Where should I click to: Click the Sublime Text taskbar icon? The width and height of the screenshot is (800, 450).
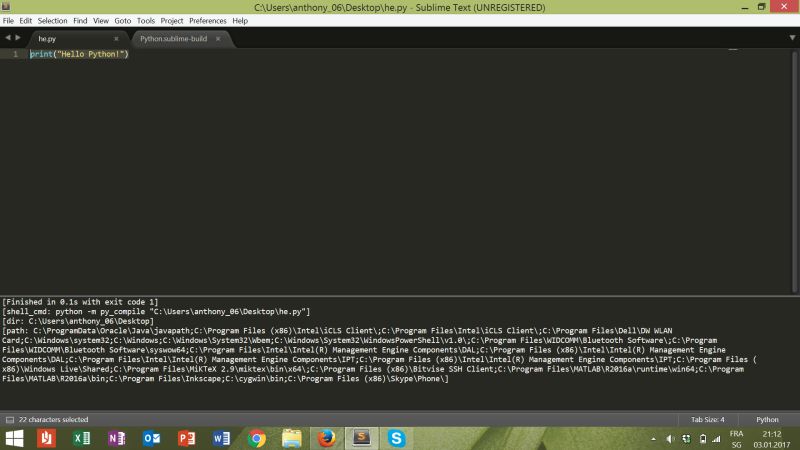[362, 438]
